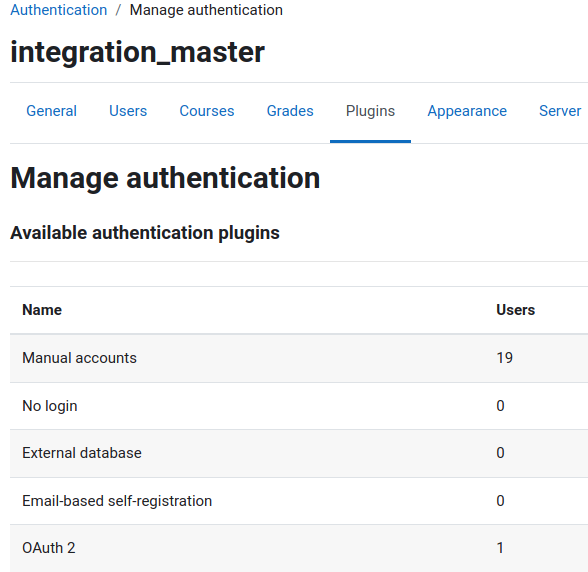Viewport: 588px width, 572px height.
Task: Open the Appearance tab
Action: (x=467, y=111)
